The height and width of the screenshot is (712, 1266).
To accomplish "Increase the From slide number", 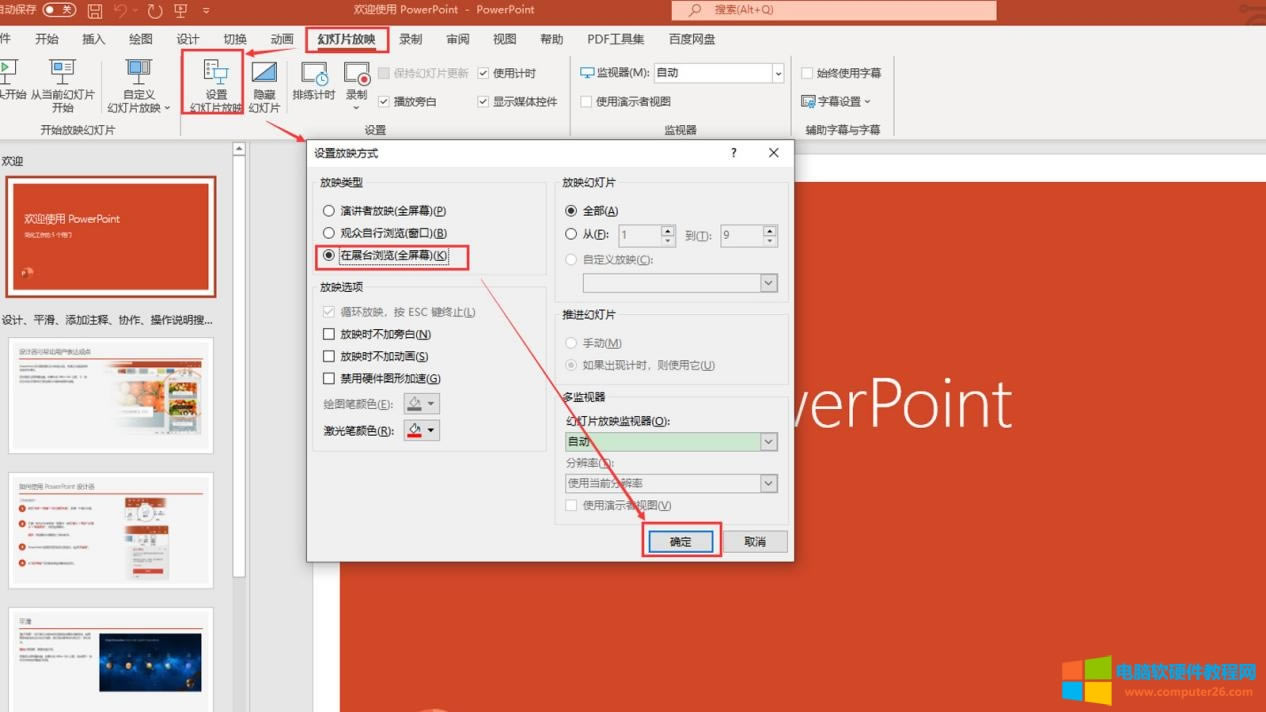I will pyautogui.click(x=668, y=230).
